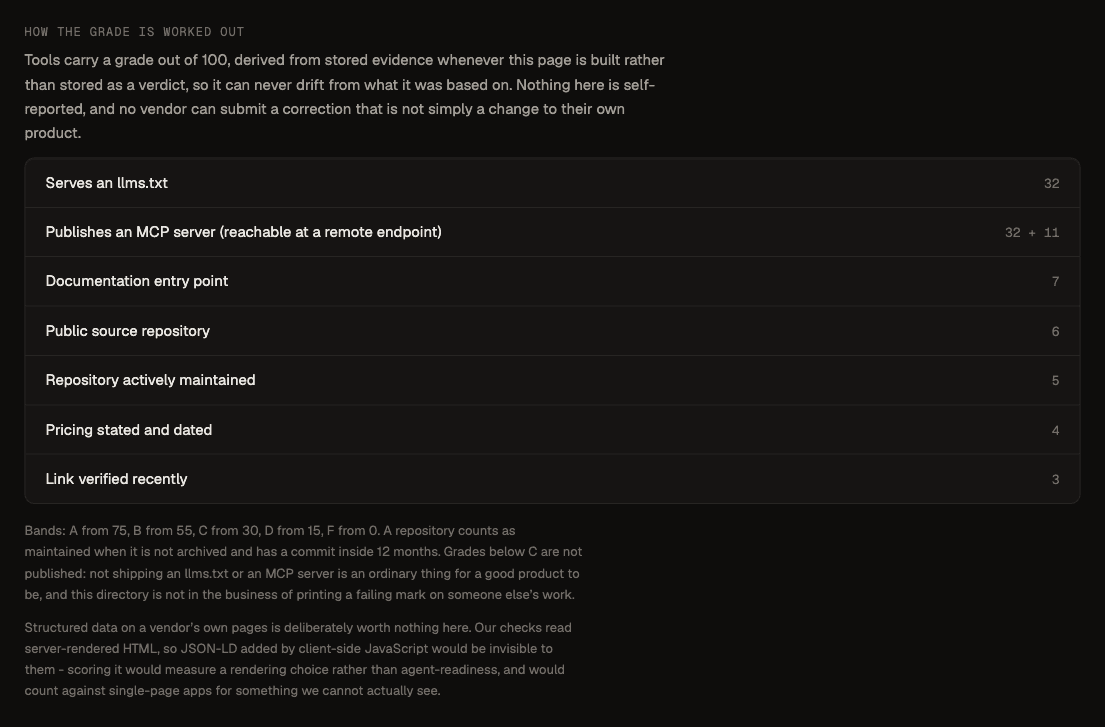
Task: Click 'Public source repository' row
Action: click(552, 331)
